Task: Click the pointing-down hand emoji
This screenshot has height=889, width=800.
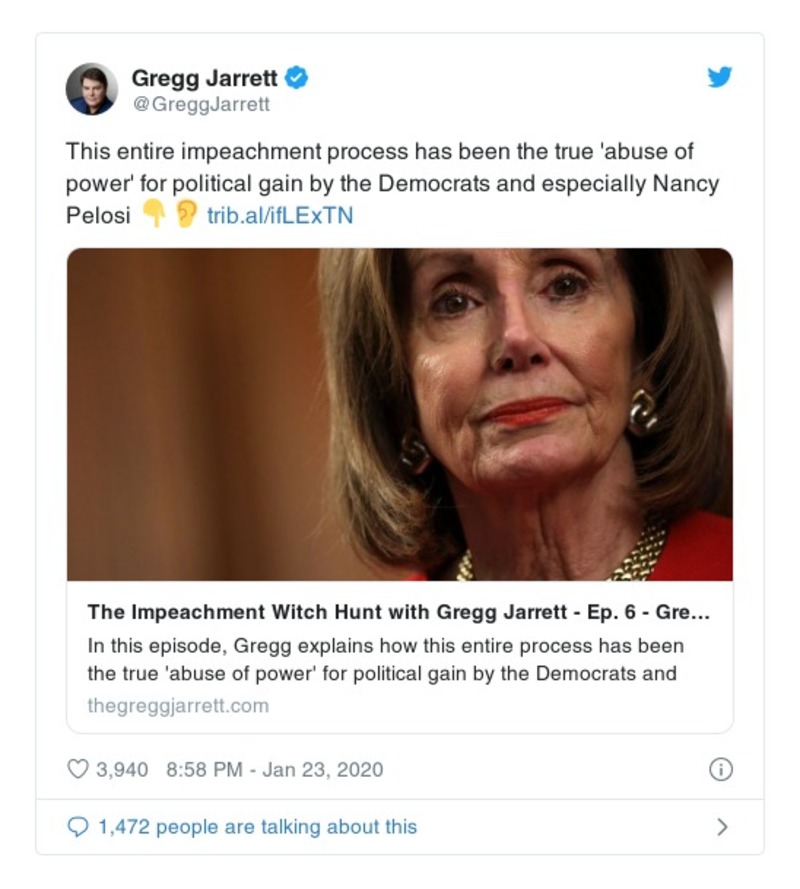Action: tap(153, 214)
